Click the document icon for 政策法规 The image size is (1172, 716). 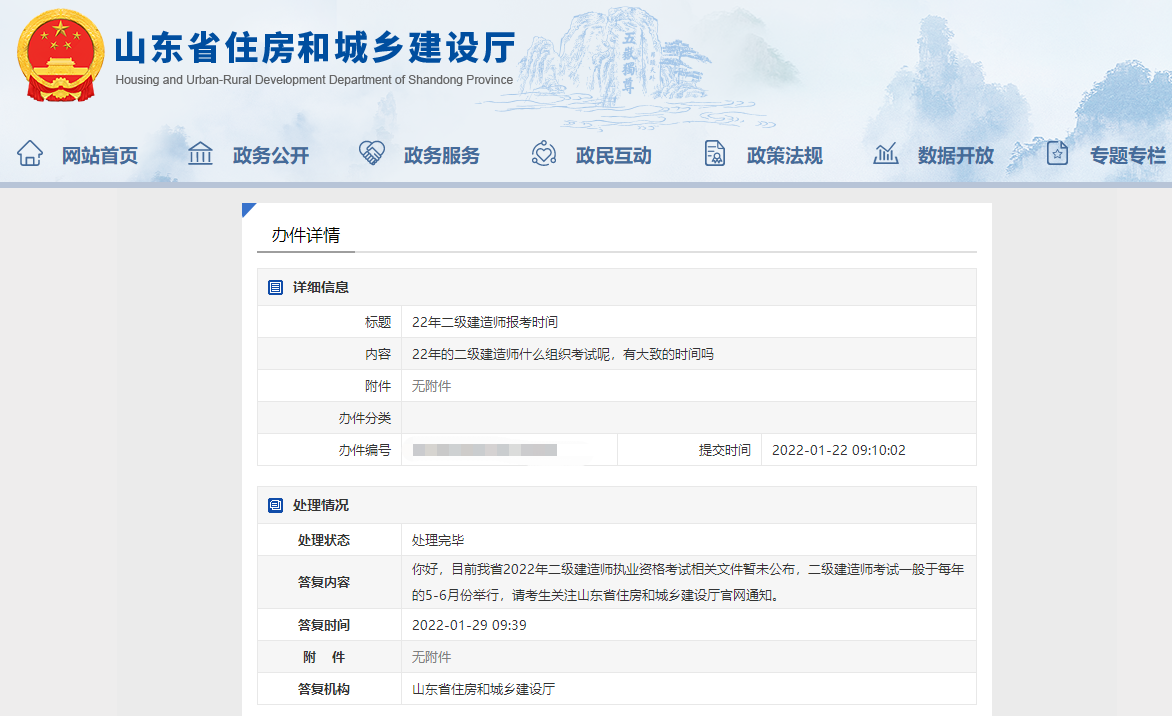714,152
